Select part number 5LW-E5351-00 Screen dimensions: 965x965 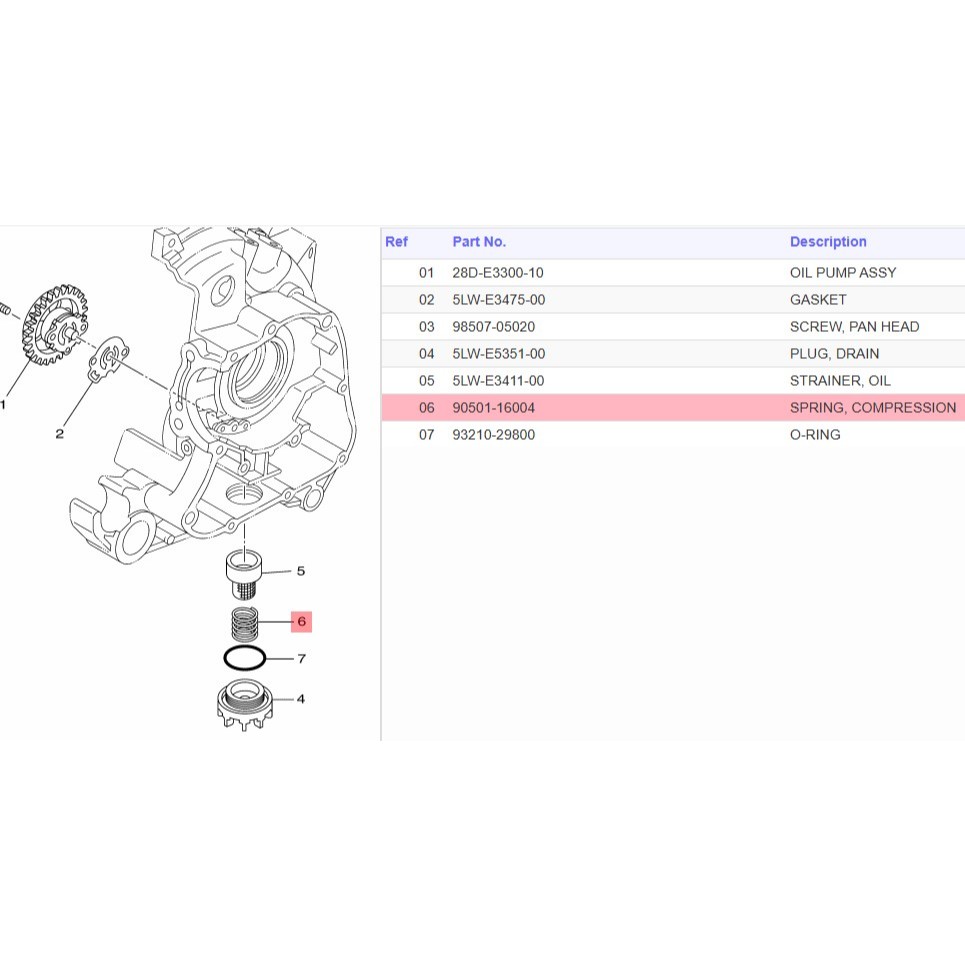(499, 354)
